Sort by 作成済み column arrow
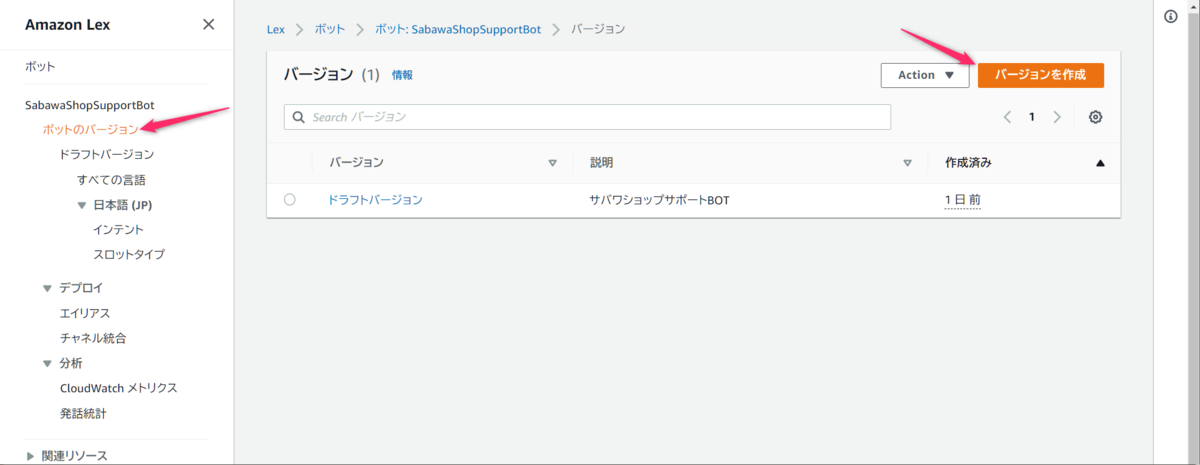This screenshot has width=1200, height=465. (1100, 162)
